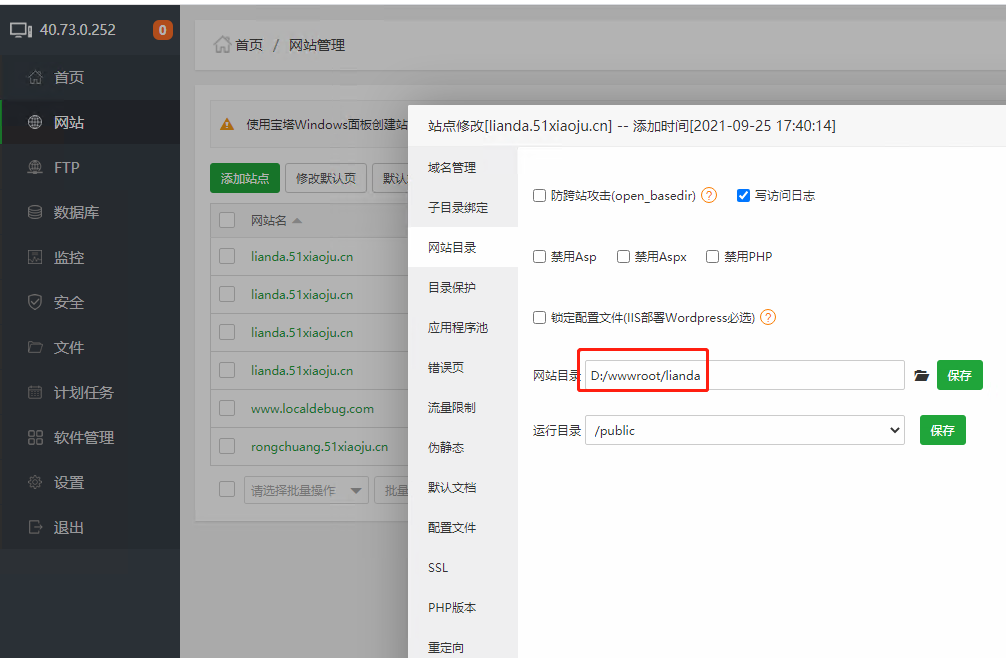Browse folder icon for 网站目录 path

[x=921, y=375]
